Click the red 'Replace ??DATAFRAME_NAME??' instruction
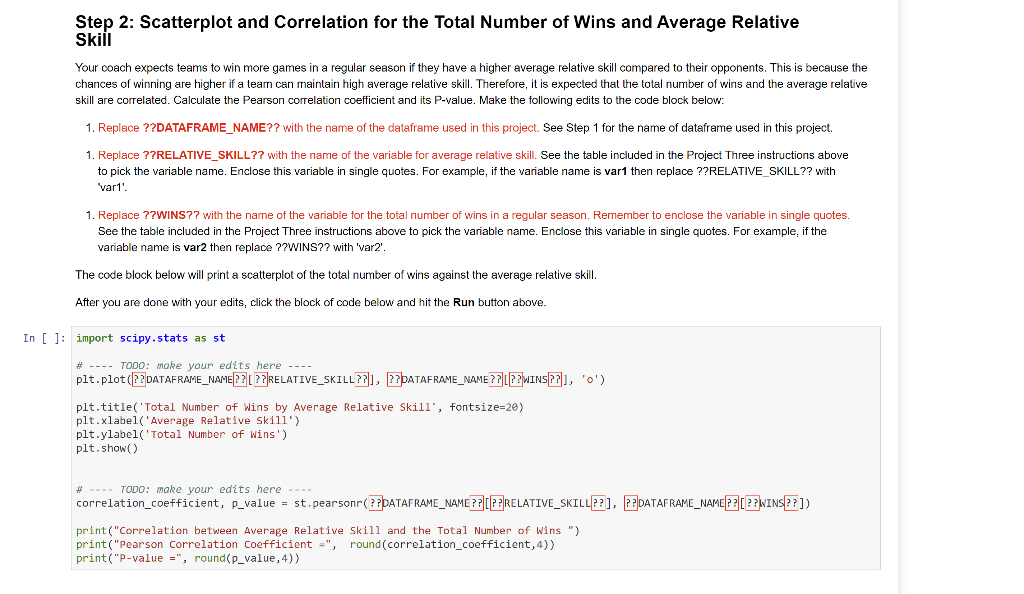Image resolution: width=1024 pixels, height=594 pixels. point(319,128)
